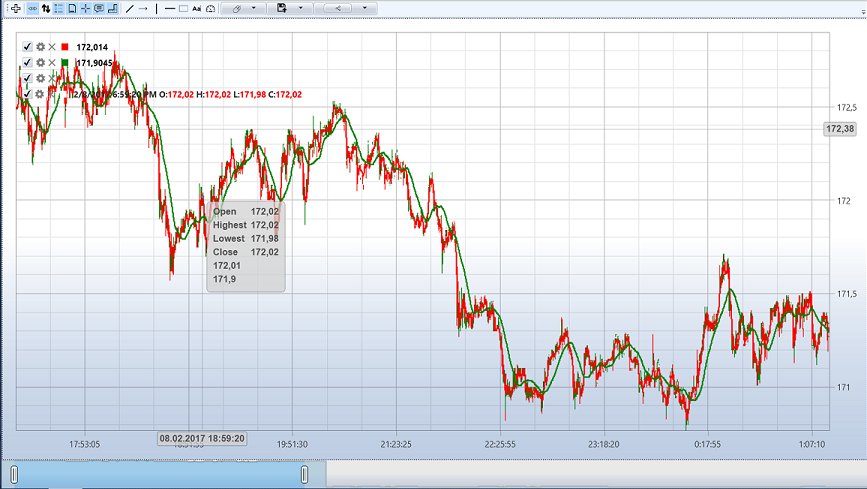Open settings gear for 171,9045 series

click(40, 63)
